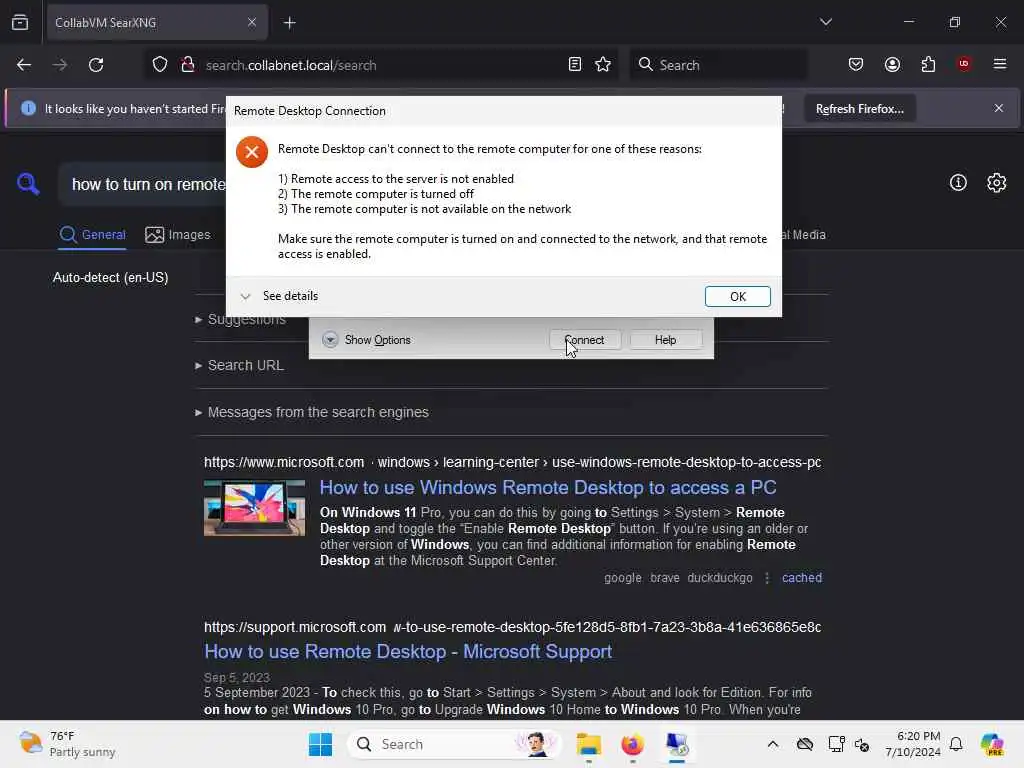This screenshot has height=768, width=1024.
Task: Open clock showing 6:20 PM 7/10/2024
Action: [x=912, y=744]
